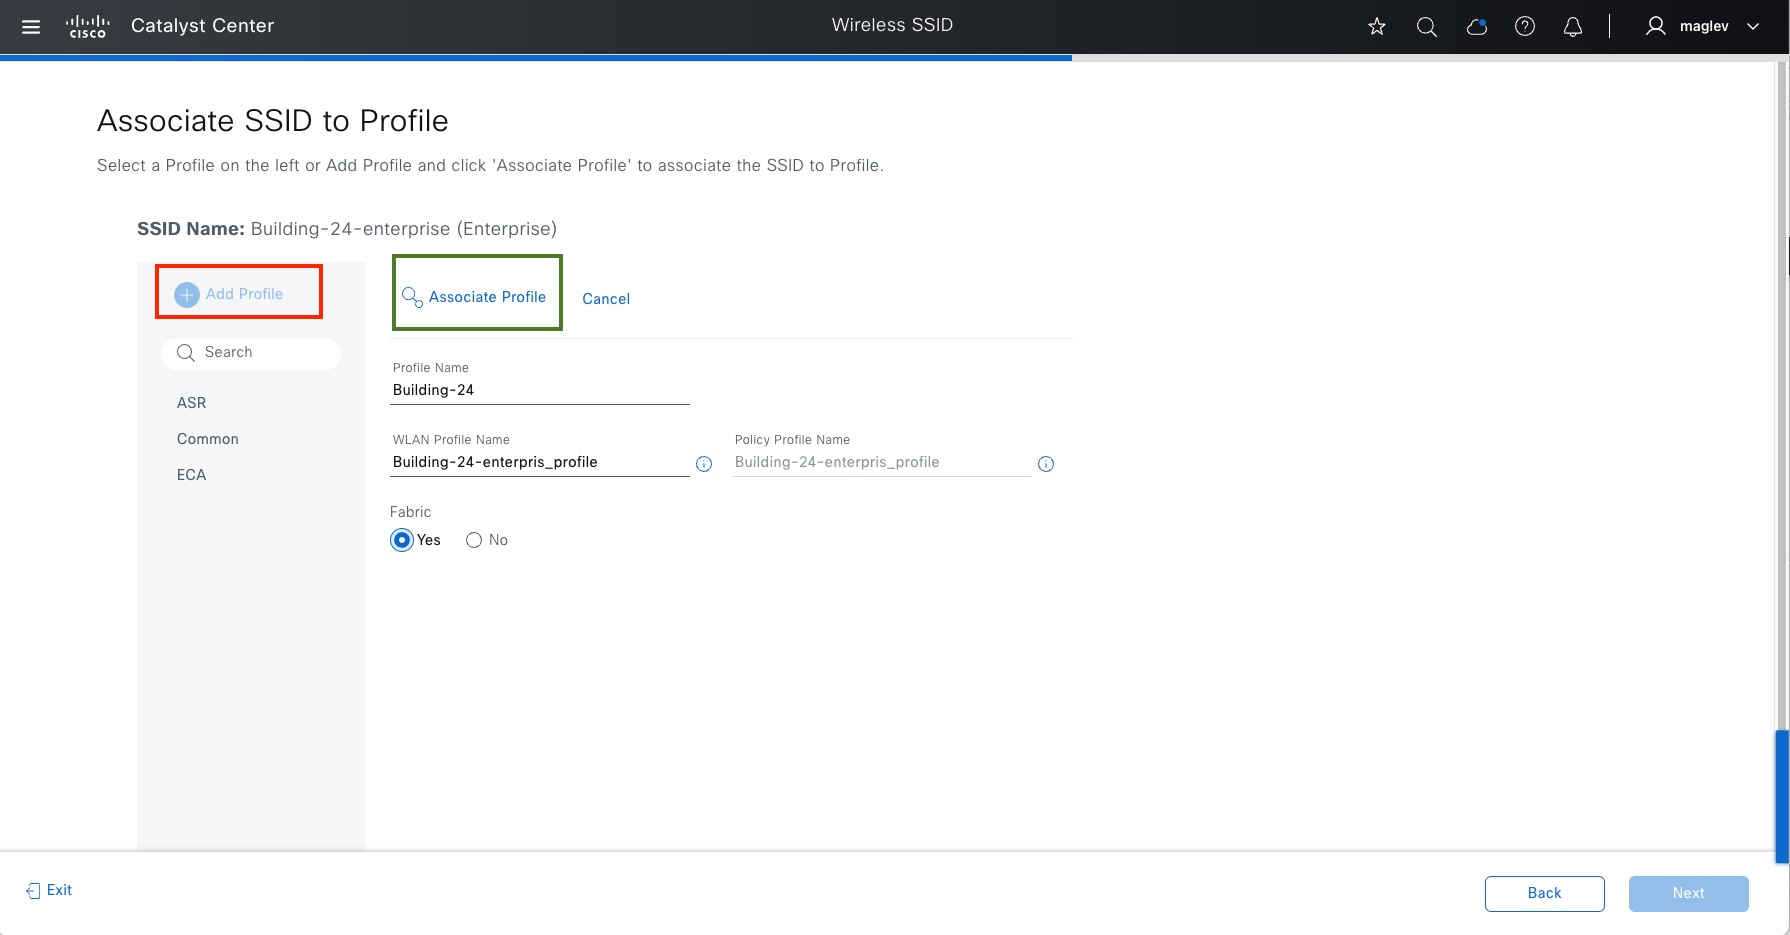Click the Associate Profile button
The width and height of the screenshot is (1790, 935).
476,297
